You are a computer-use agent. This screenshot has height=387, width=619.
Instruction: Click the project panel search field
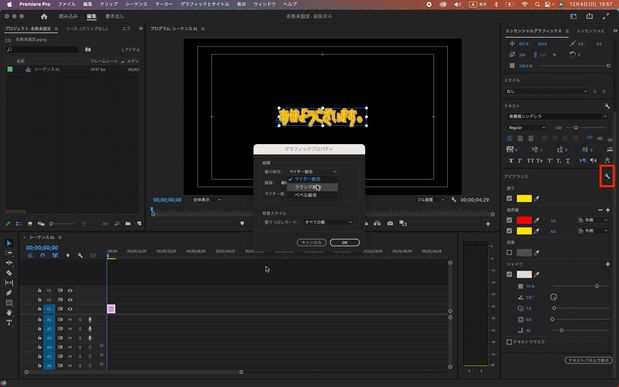tap(42, 49)
